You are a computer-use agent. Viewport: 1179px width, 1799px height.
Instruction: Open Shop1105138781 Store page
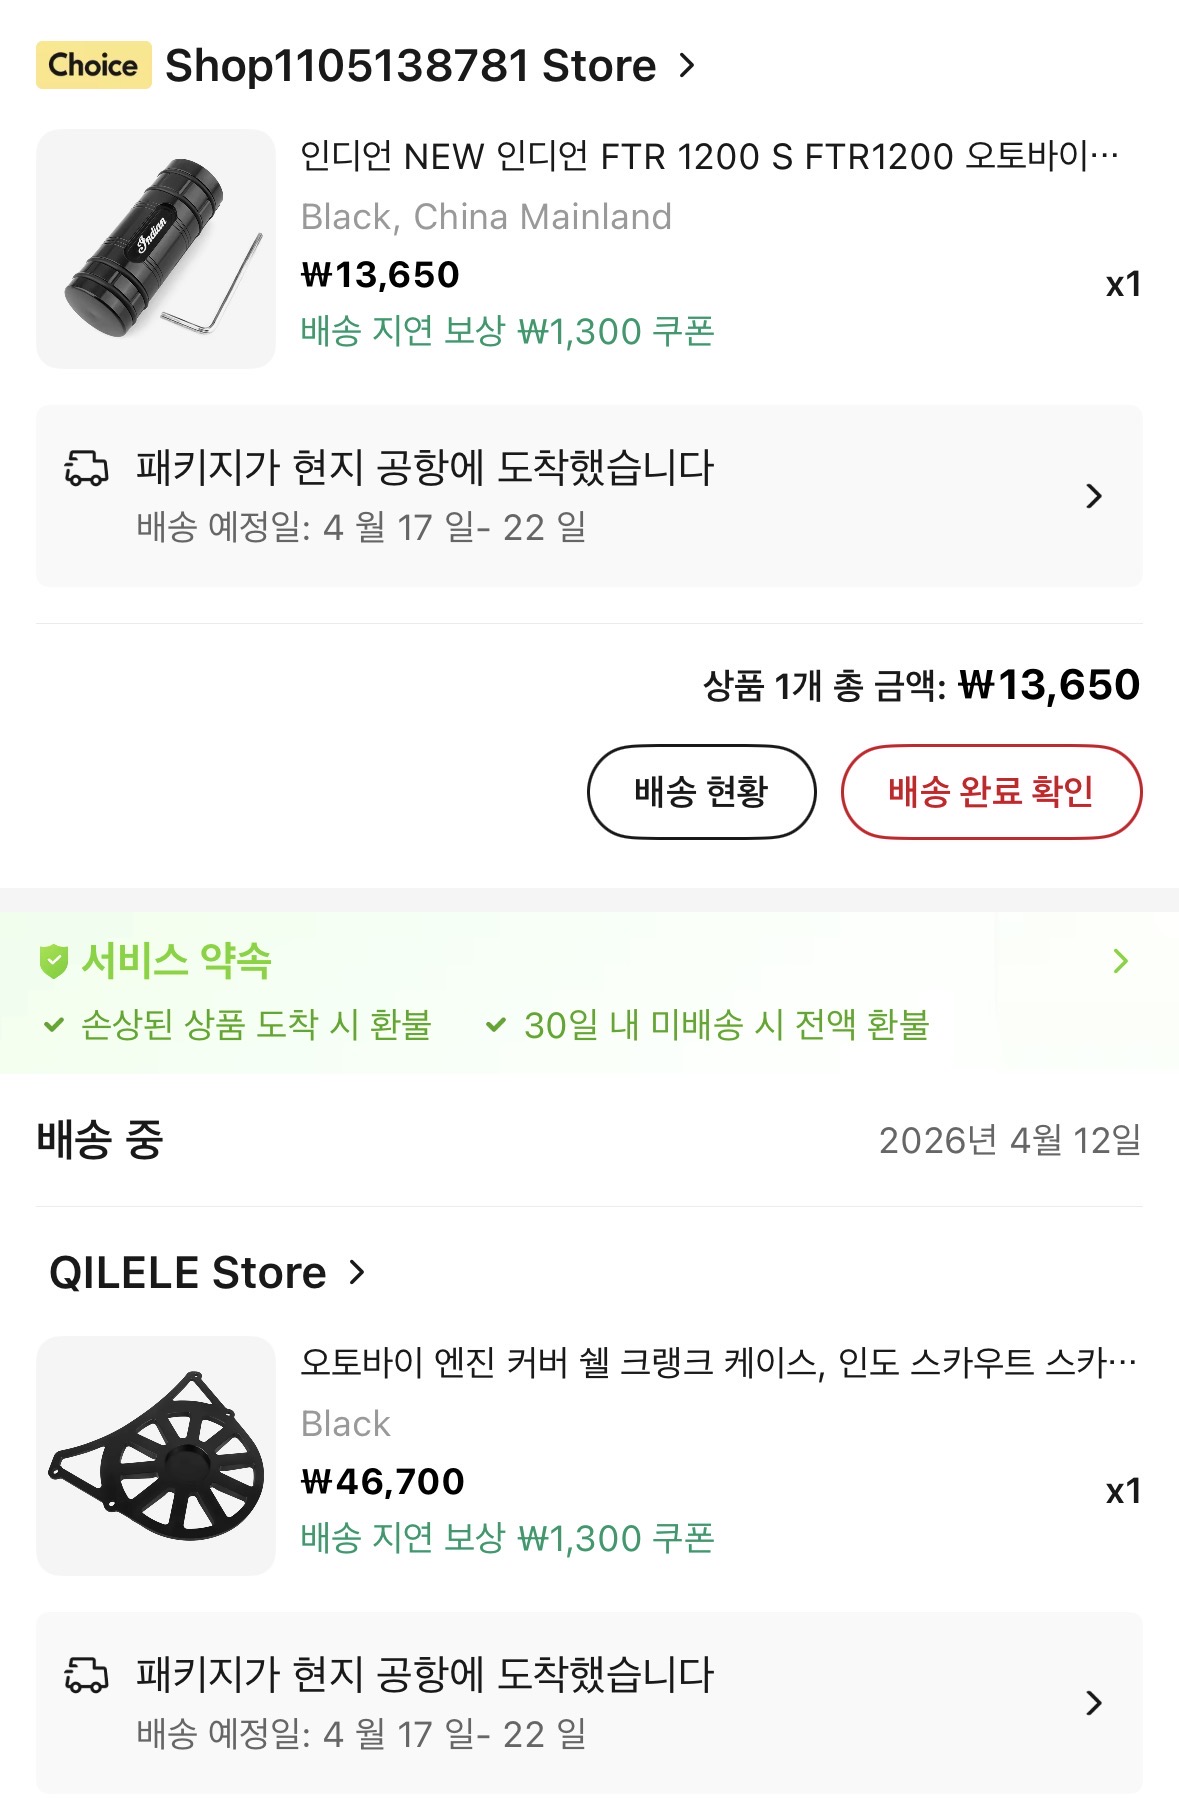coord(410,66)
